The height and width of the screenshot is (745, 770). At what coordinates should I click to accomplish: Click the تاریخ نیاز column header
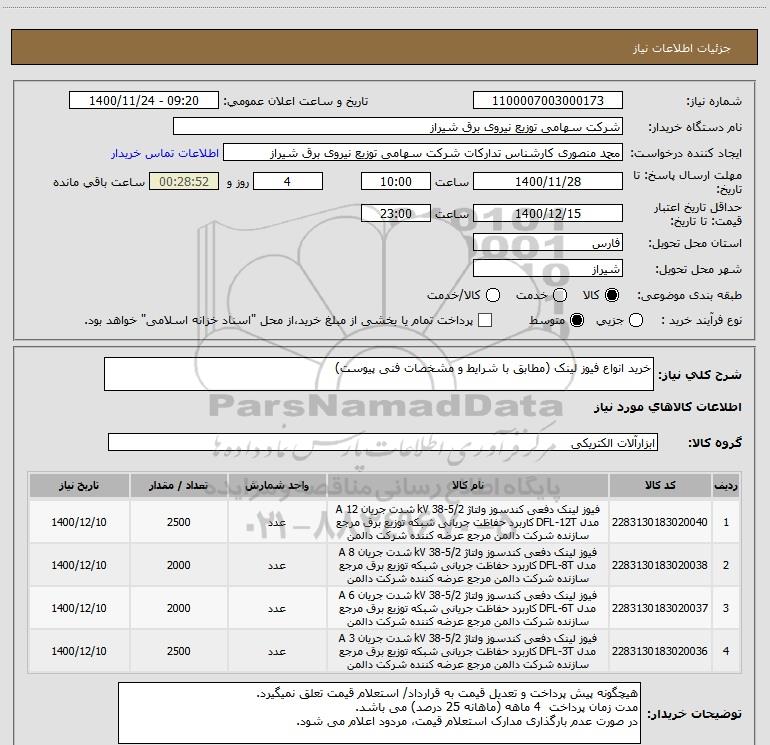(x=79, y=485)
